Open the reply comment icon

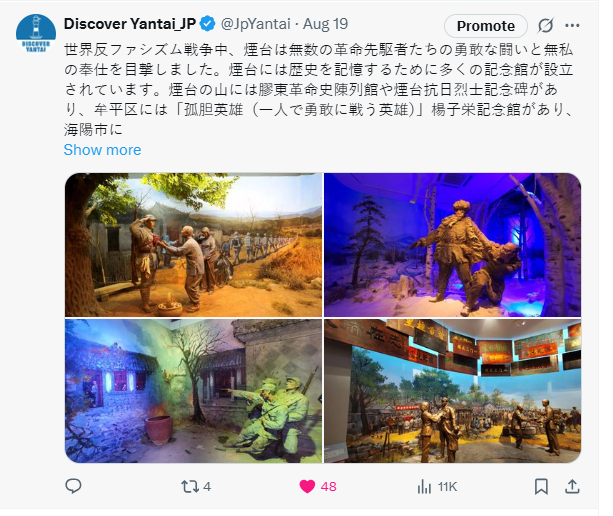tap(73, 486)
